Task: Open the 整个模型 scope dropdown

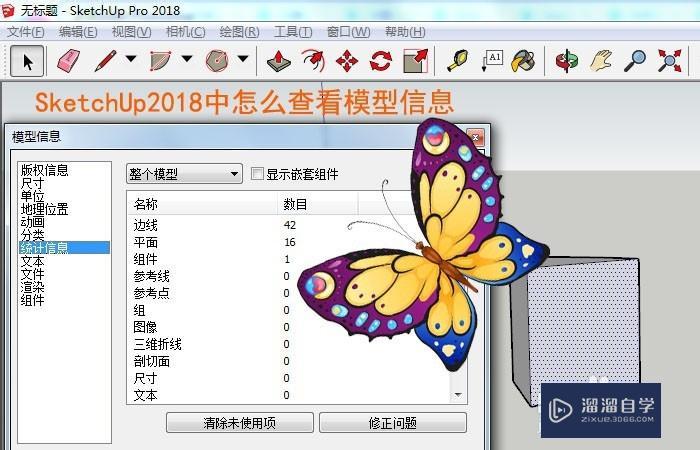Action: [184, 174]
